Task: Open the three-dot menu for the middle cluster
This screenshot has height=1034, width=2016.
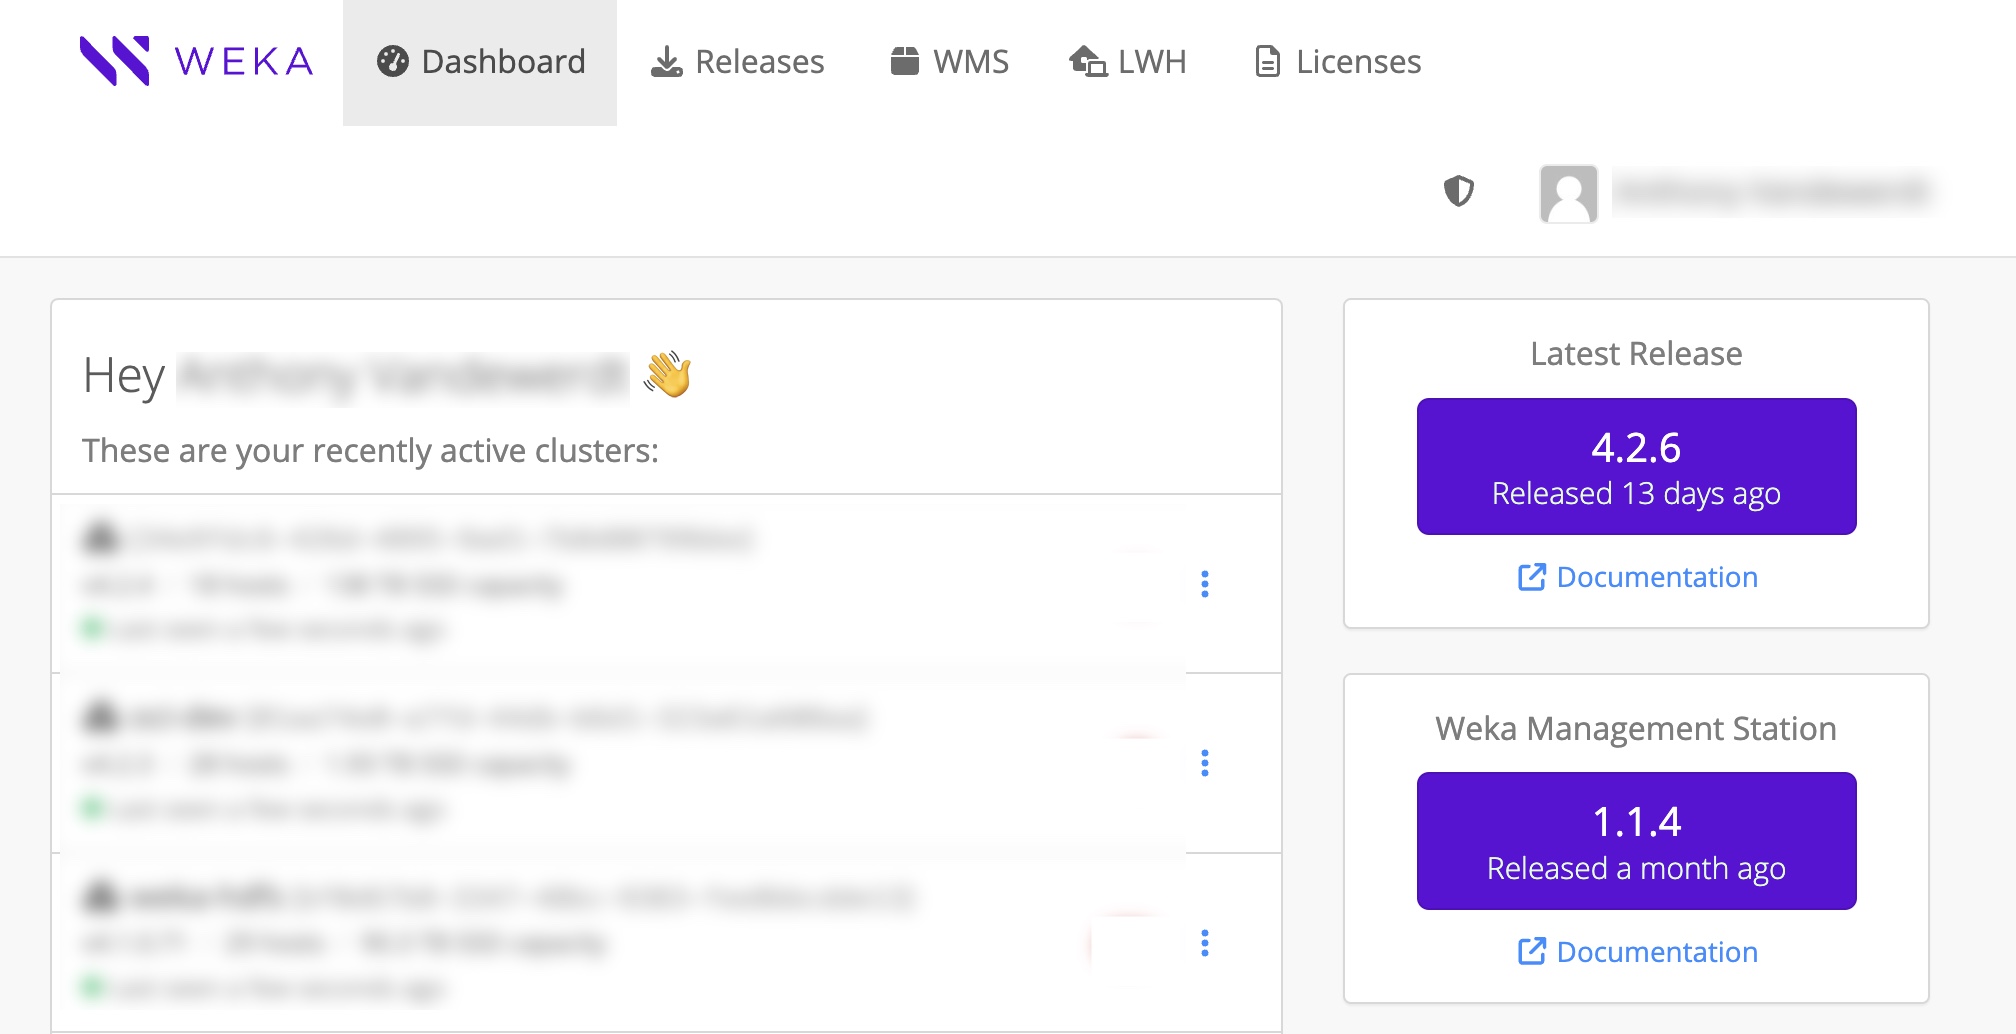Action: pos(1205,764)
